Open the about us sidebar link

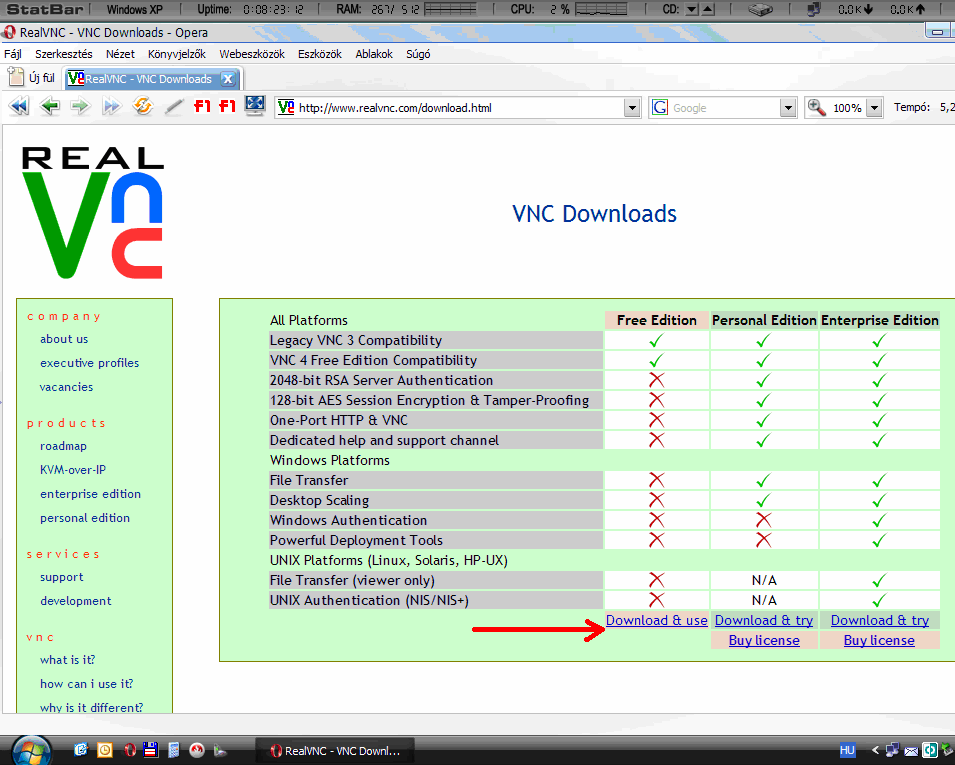tap(64, 339)
